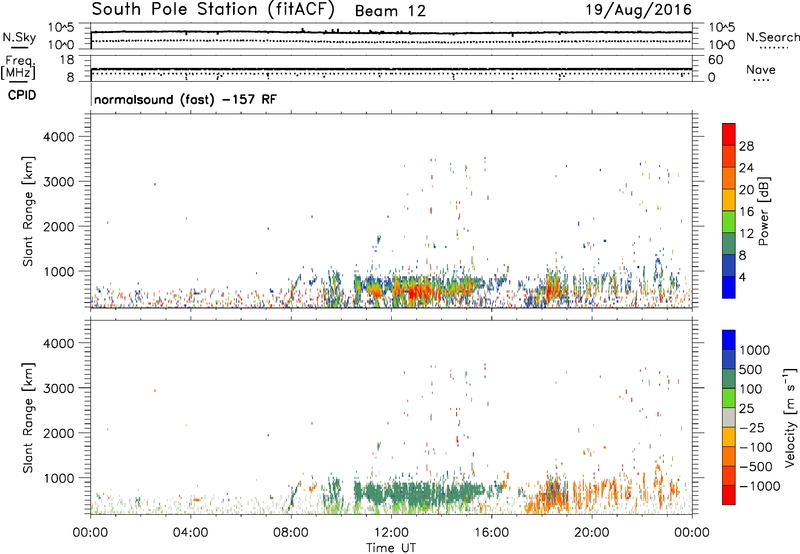Pick the red bottom segment of Velocity colorbar
The height and width of the screenshot is (554, 800).
tap(729, 495)
